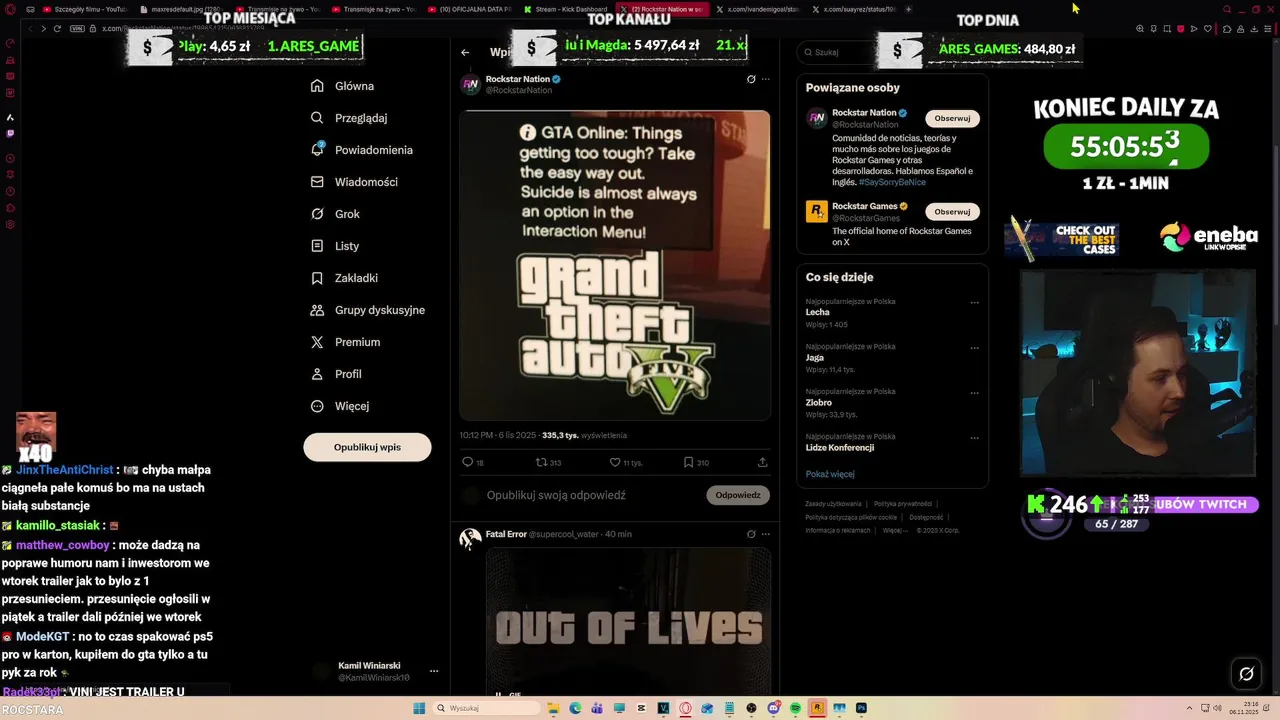Open Photoshop from the Windows taskbar
The image size is (1280, 720).
pos(861,708)
